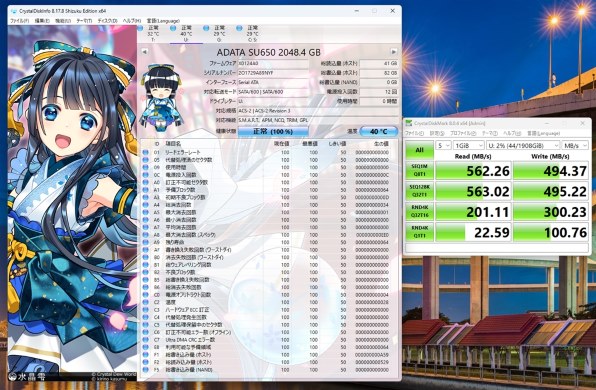The height and width of the screenshot is (390, 596).
Task: Click the blue status orb for attribute C2
Action: click(x=145, y=302)
